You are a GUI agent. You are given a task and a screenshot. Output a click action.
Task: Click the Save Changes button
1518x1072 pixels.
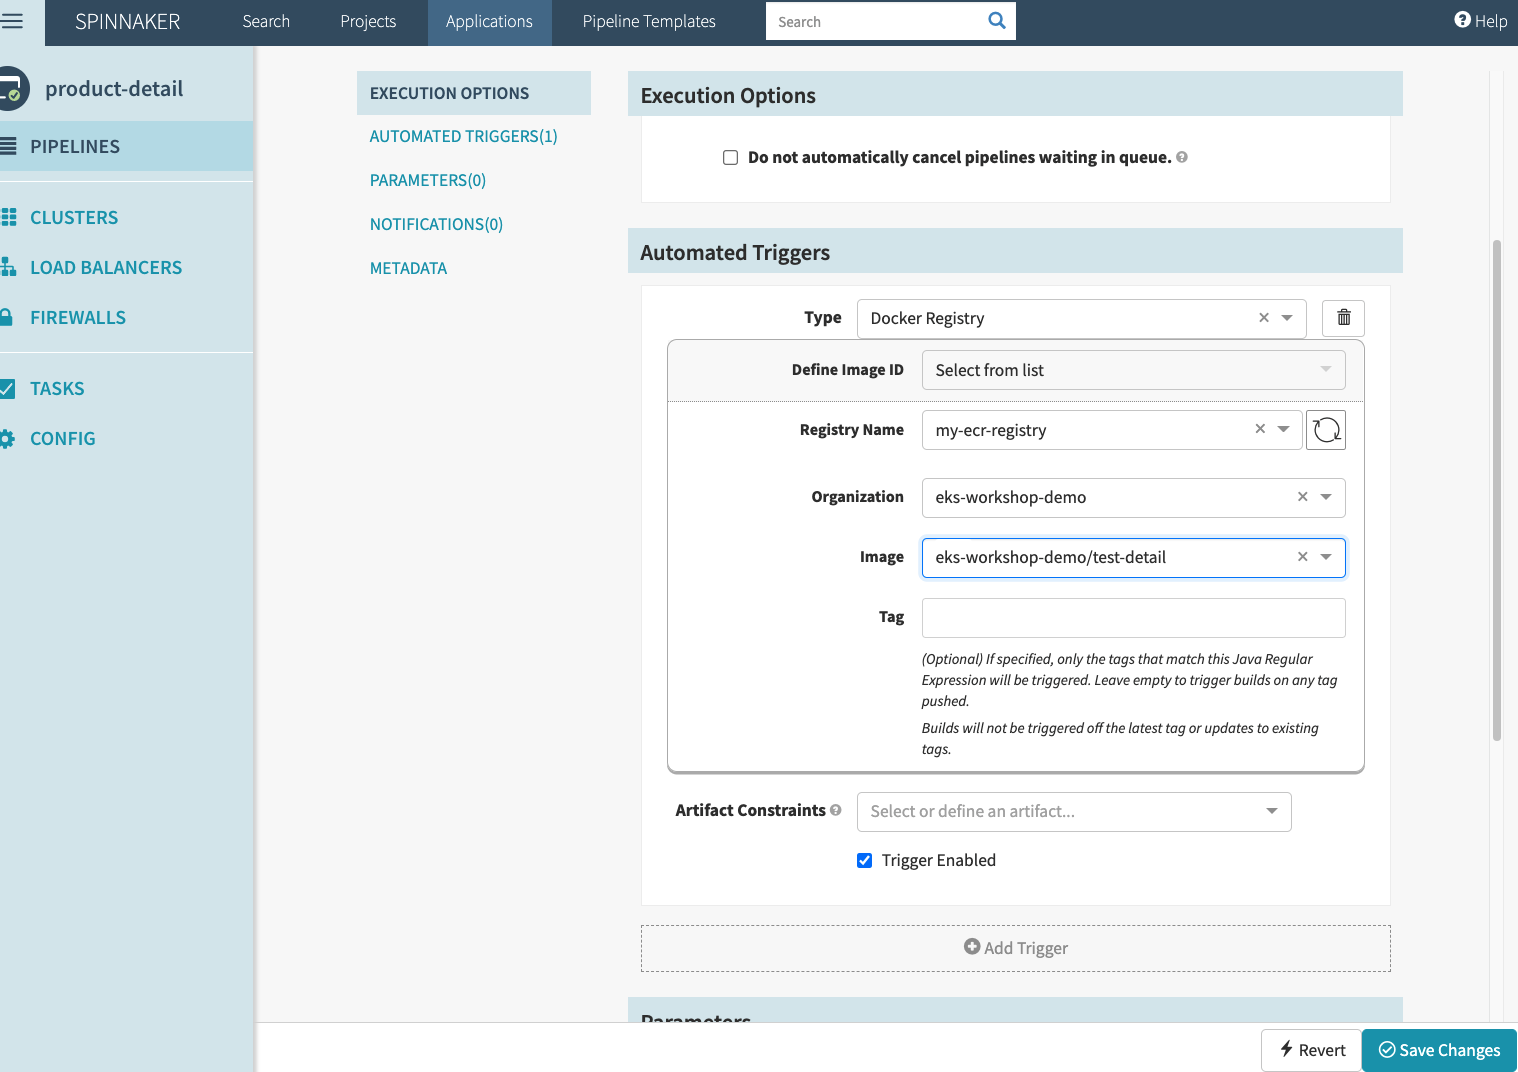[x=1438, y=1049]
